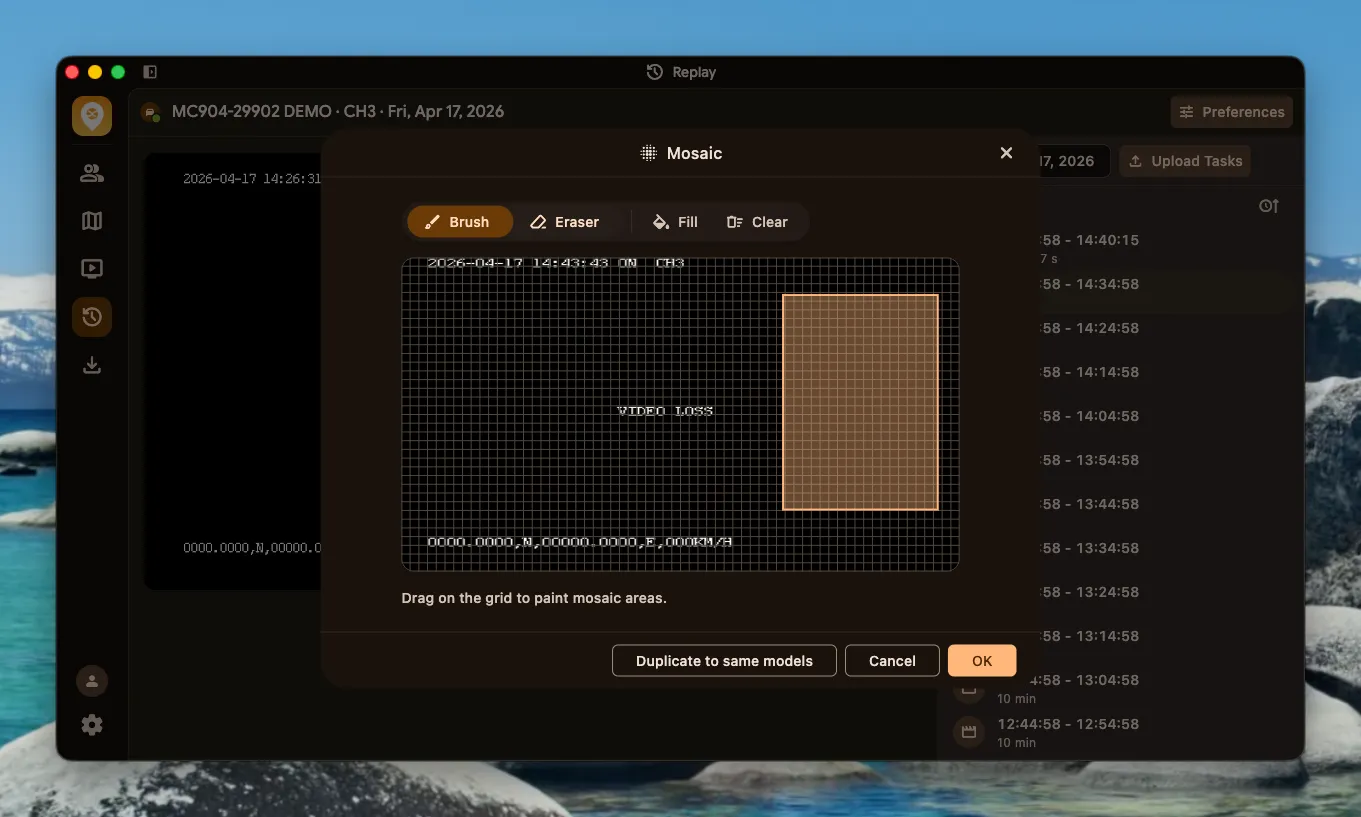Close the Mosaic dialog
Viewport: 1361px width, 817px height.
(1006, 153)
